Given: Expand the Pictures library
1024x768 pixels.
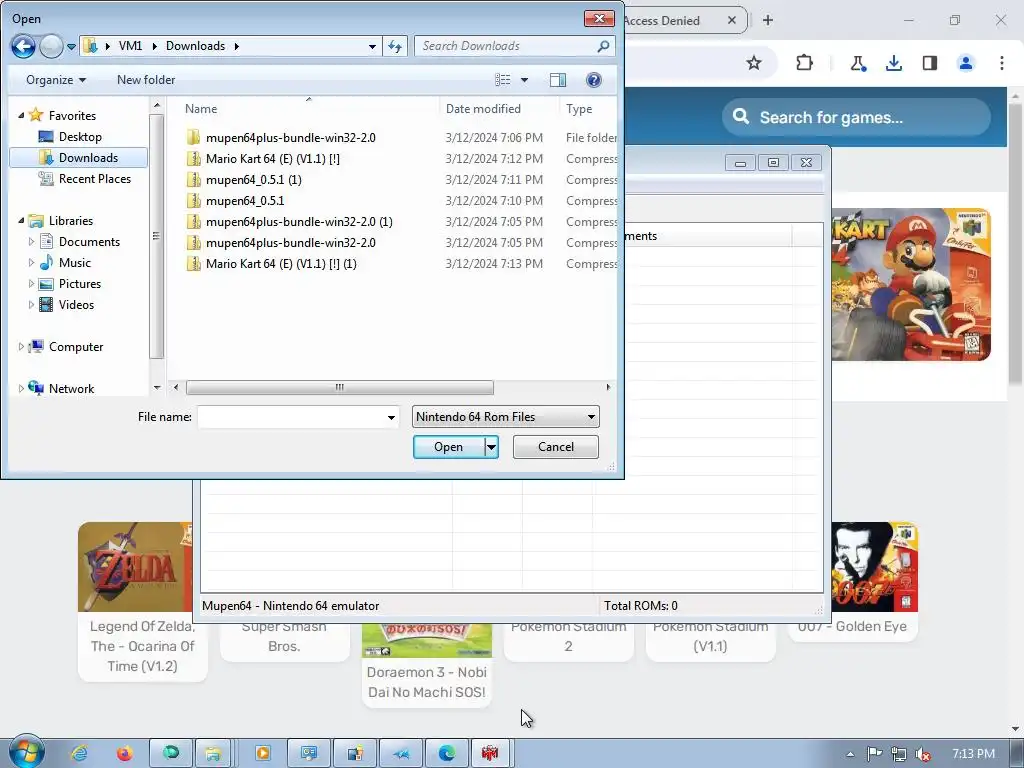Looking at the screenshot, I should pyautogui.click(x=31, y=283).
